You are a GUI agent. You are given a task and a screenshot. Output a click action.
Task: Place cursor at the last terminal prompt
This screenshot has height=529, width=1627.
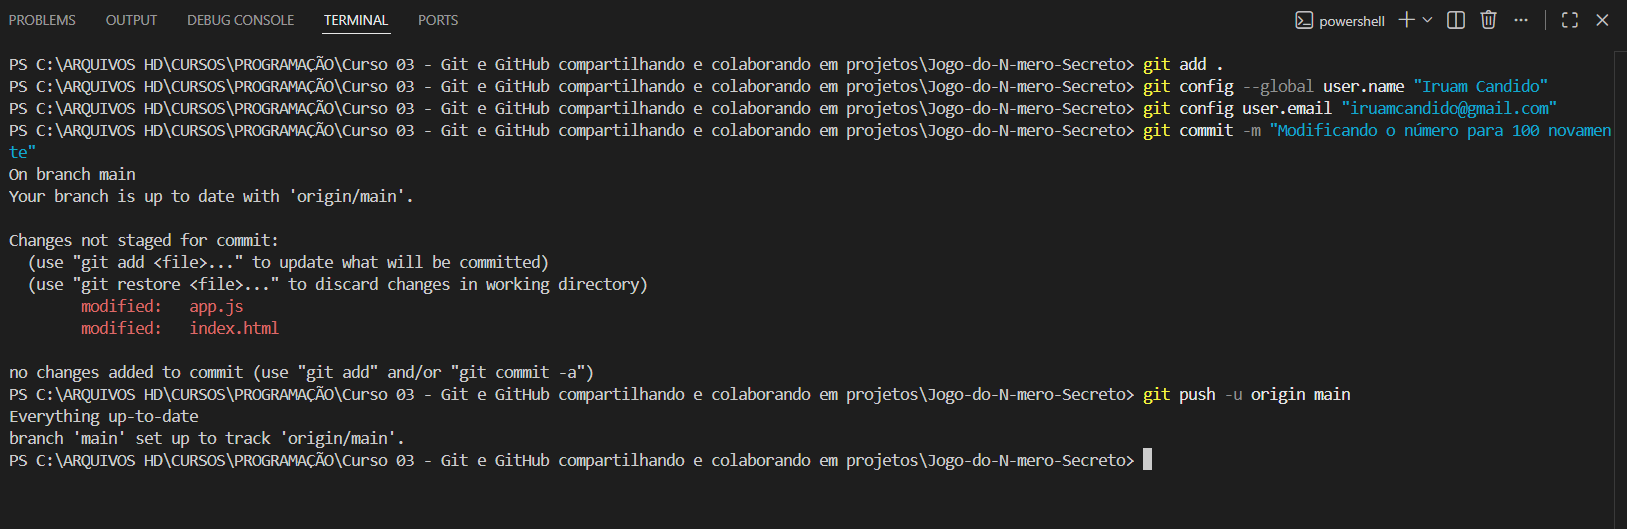pyautogui.click(x=1147, y=460)
